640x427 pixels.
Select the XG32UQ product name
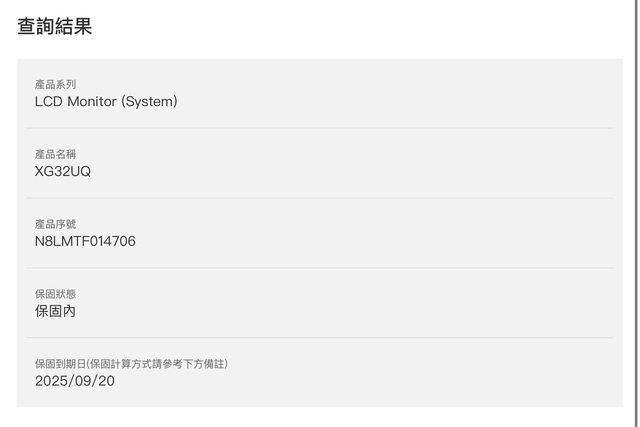[63, 171]
